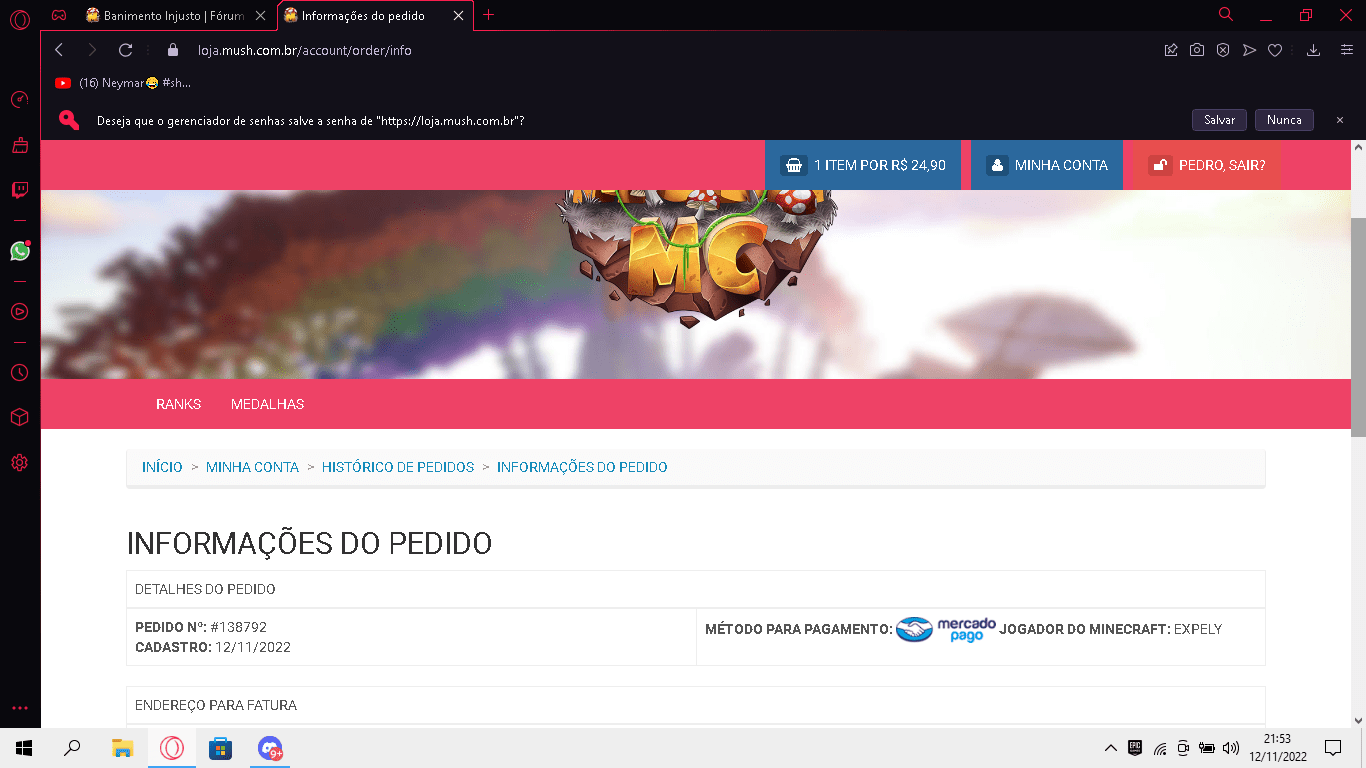The image size is (1366, 768).
Task: Open Wi-Fi network tray icon
Action: point(1160,748)
